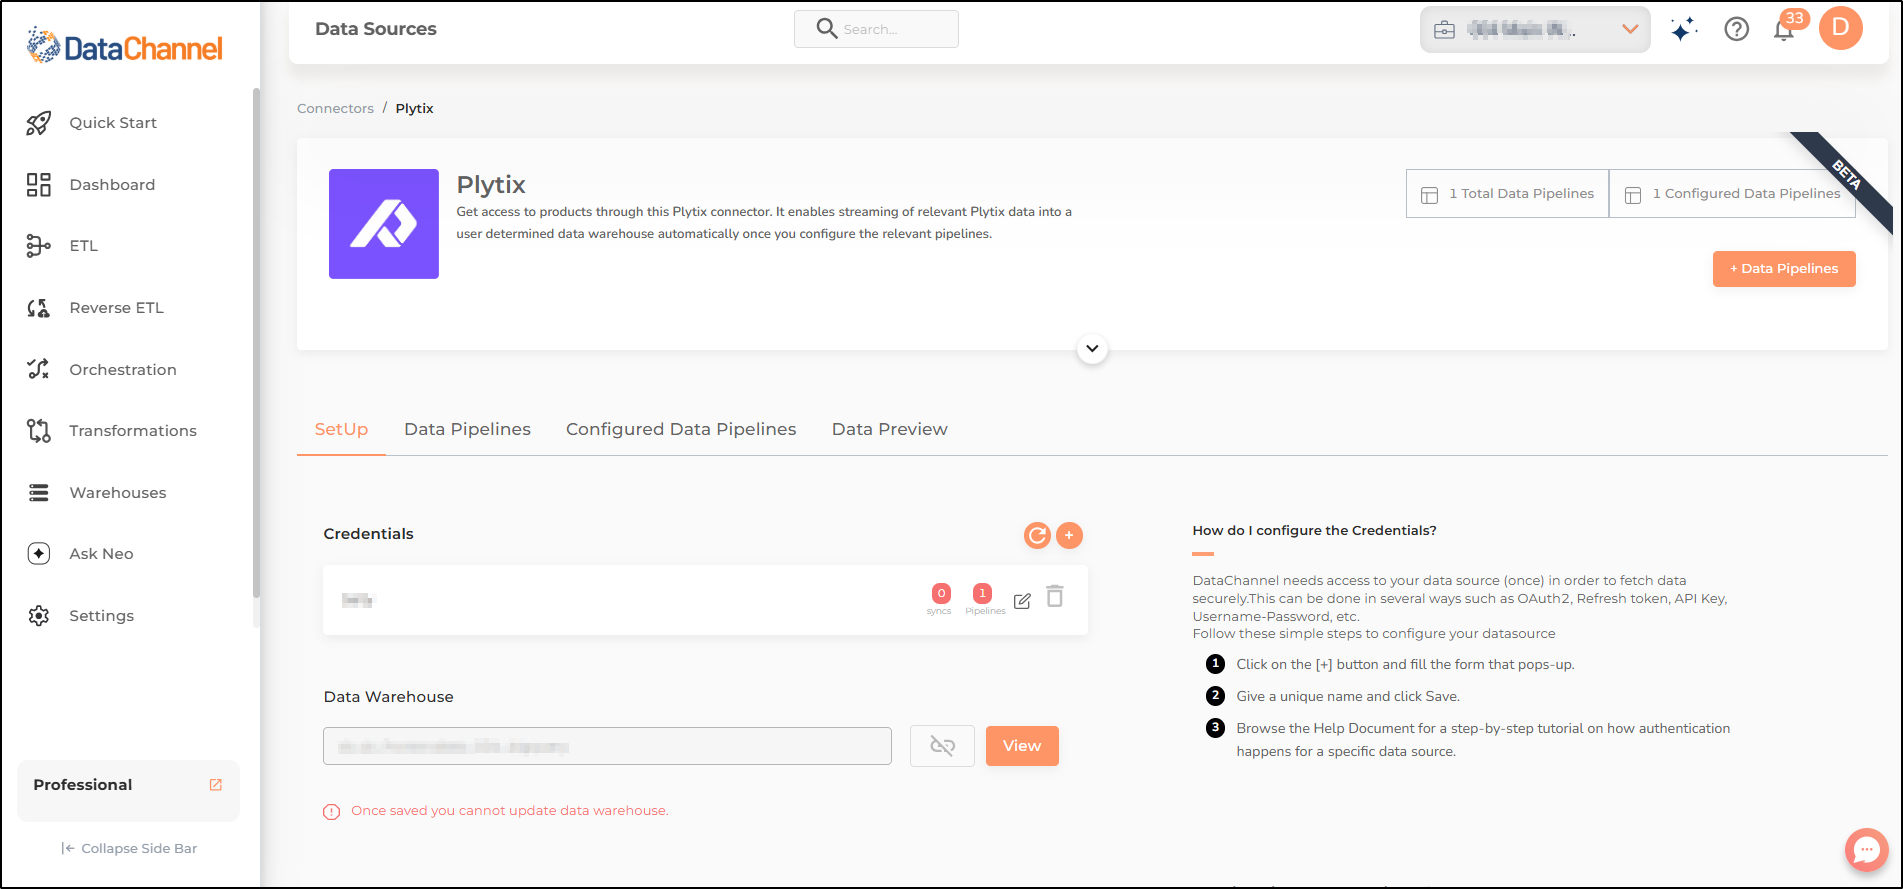Click 1 Configured Data Pipelines box
1903x889 pixels.
point(1732,194)
